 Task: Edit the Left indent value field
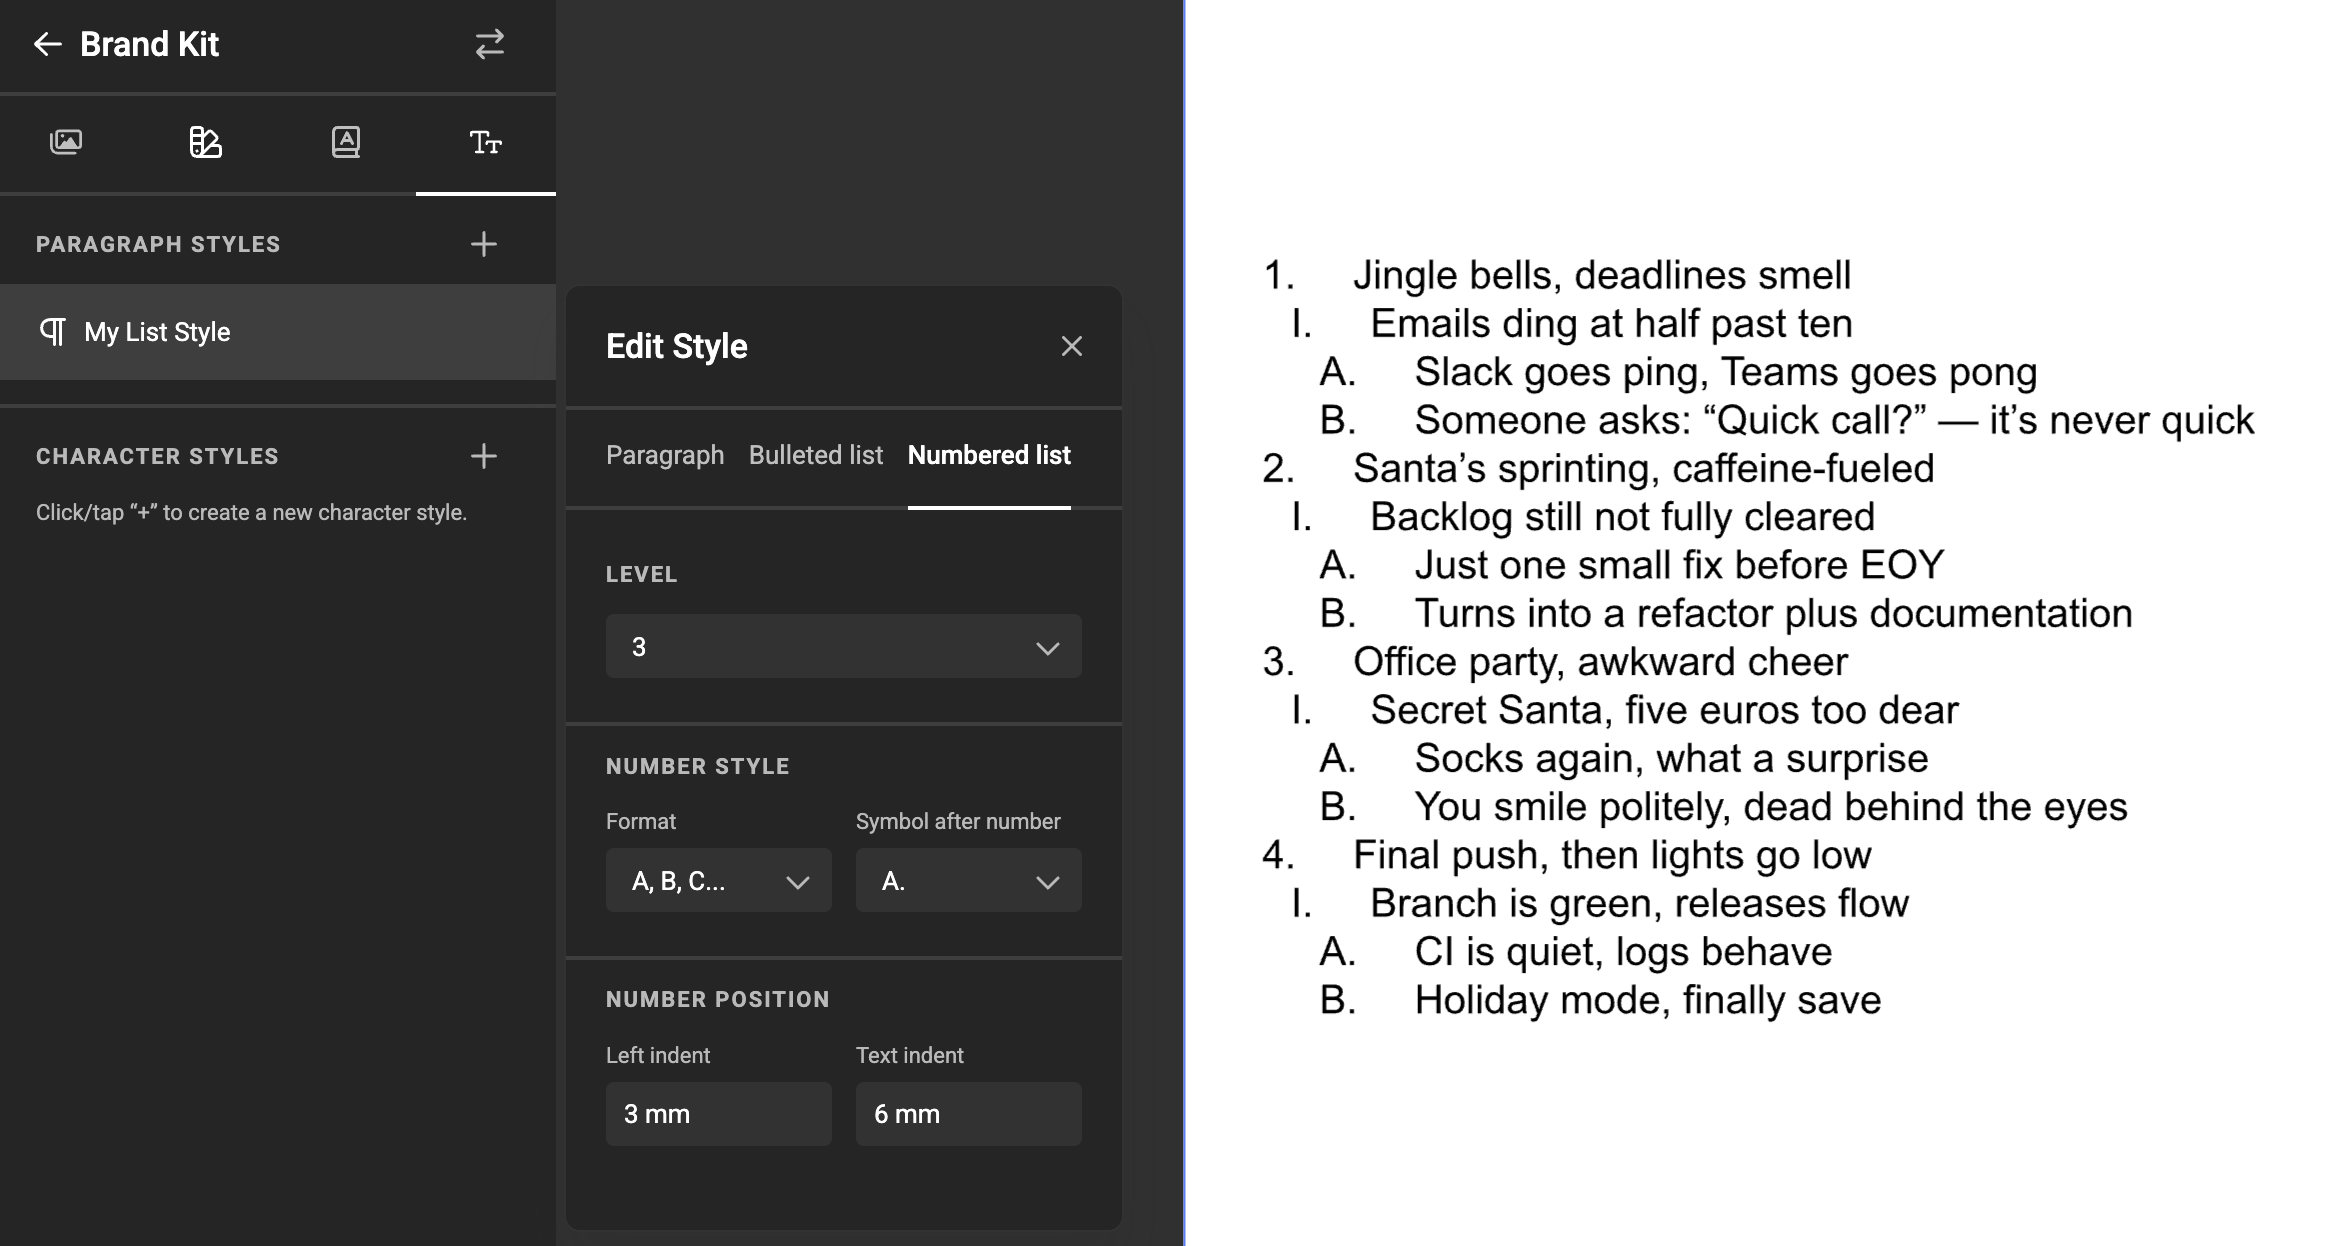point(718,1113)
